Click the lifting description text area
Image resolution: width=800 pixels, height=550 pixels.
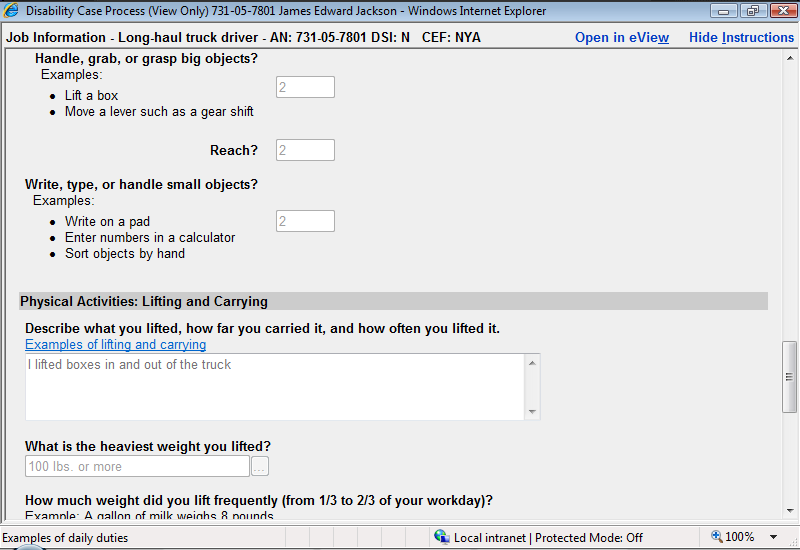[275, 386]
